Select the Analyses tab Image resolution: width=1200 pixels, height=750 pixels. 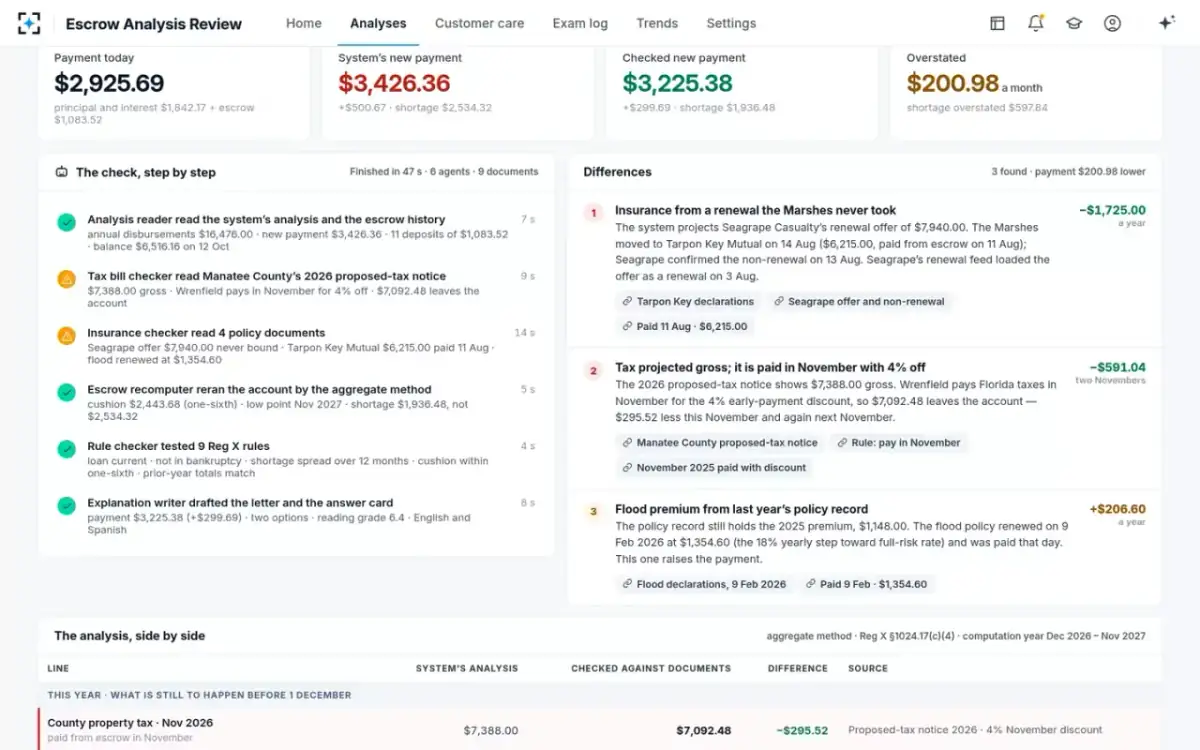coord(378,23)
